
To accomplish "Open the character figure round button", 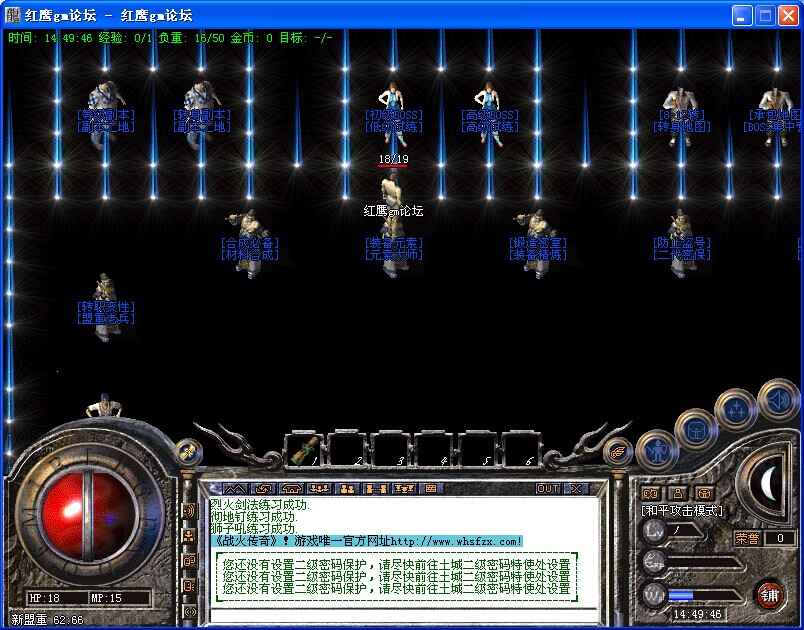I will 656,448.
